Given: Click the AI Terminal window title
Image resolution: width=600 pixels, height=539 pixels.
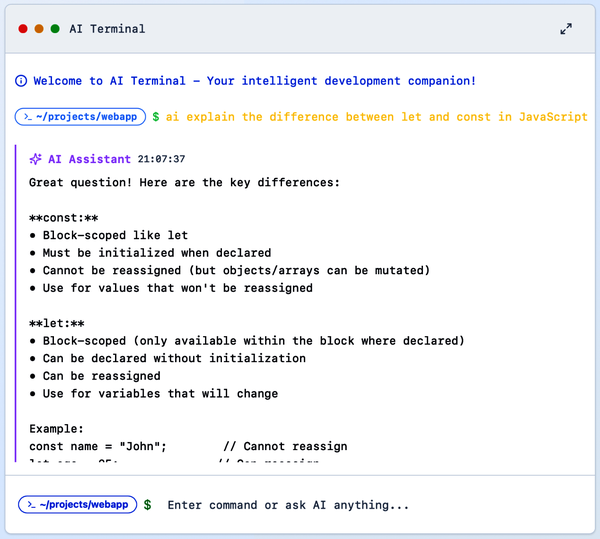Looking at the screenshot, I should point(107,29).
